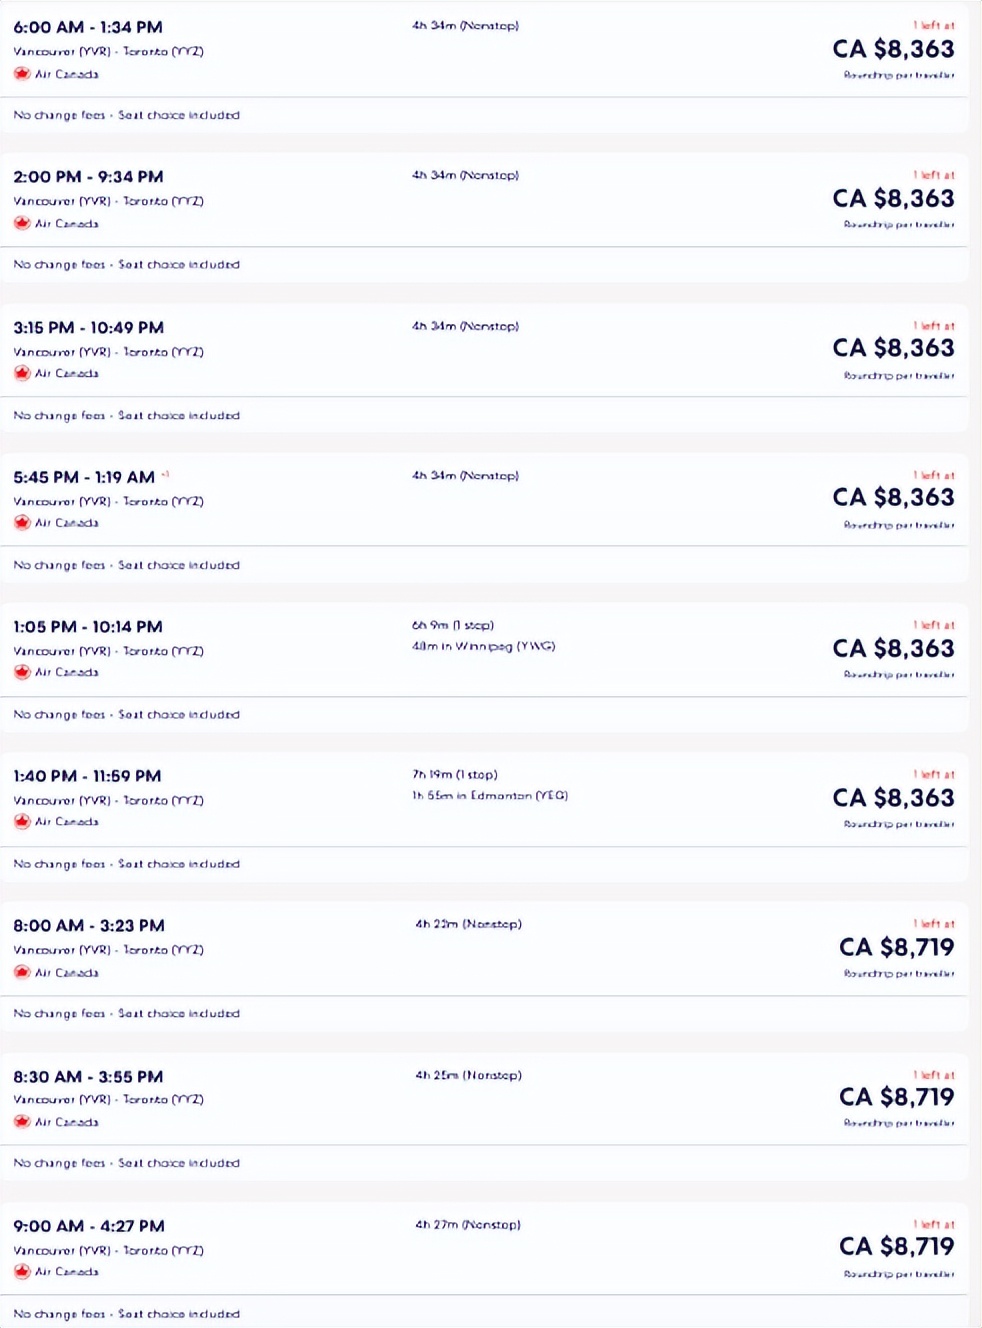This screenshot has width=982, height=1328.
Task: Click the 4h 22m Nonstop duration label
Action: tap(468, 924)
